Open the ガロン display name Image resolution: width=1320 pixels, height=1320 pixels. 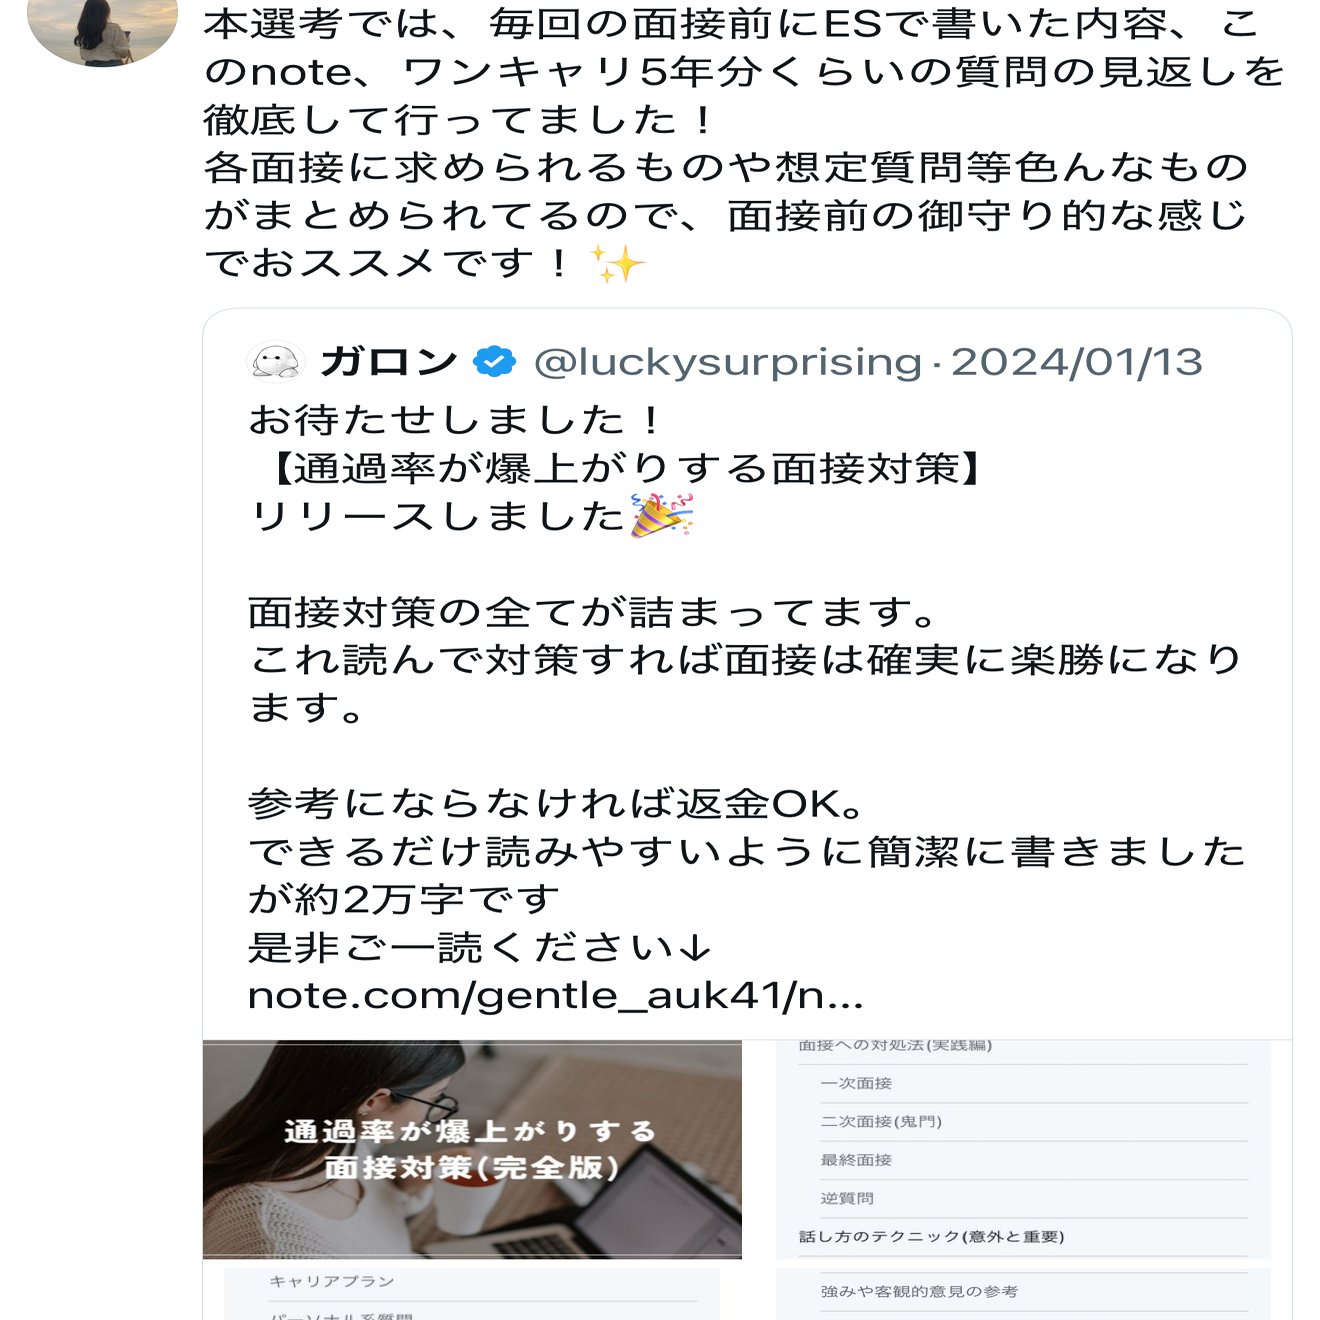(388, 362)
